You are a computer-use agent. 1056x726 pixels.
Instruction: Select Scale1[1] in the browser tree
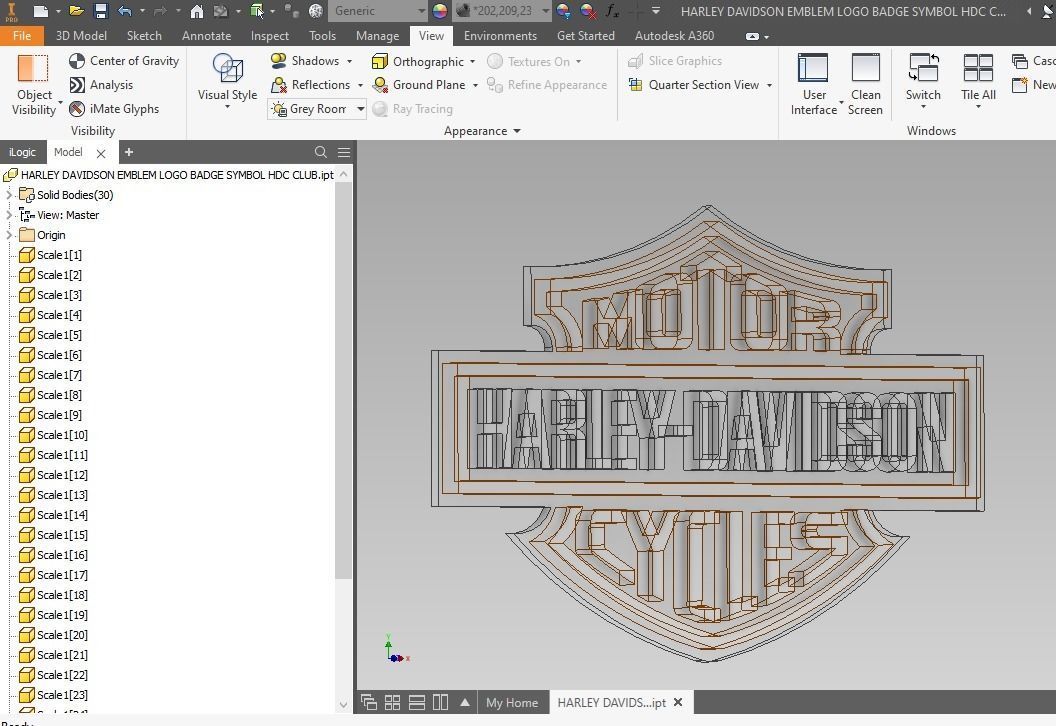tap(51, 255)
